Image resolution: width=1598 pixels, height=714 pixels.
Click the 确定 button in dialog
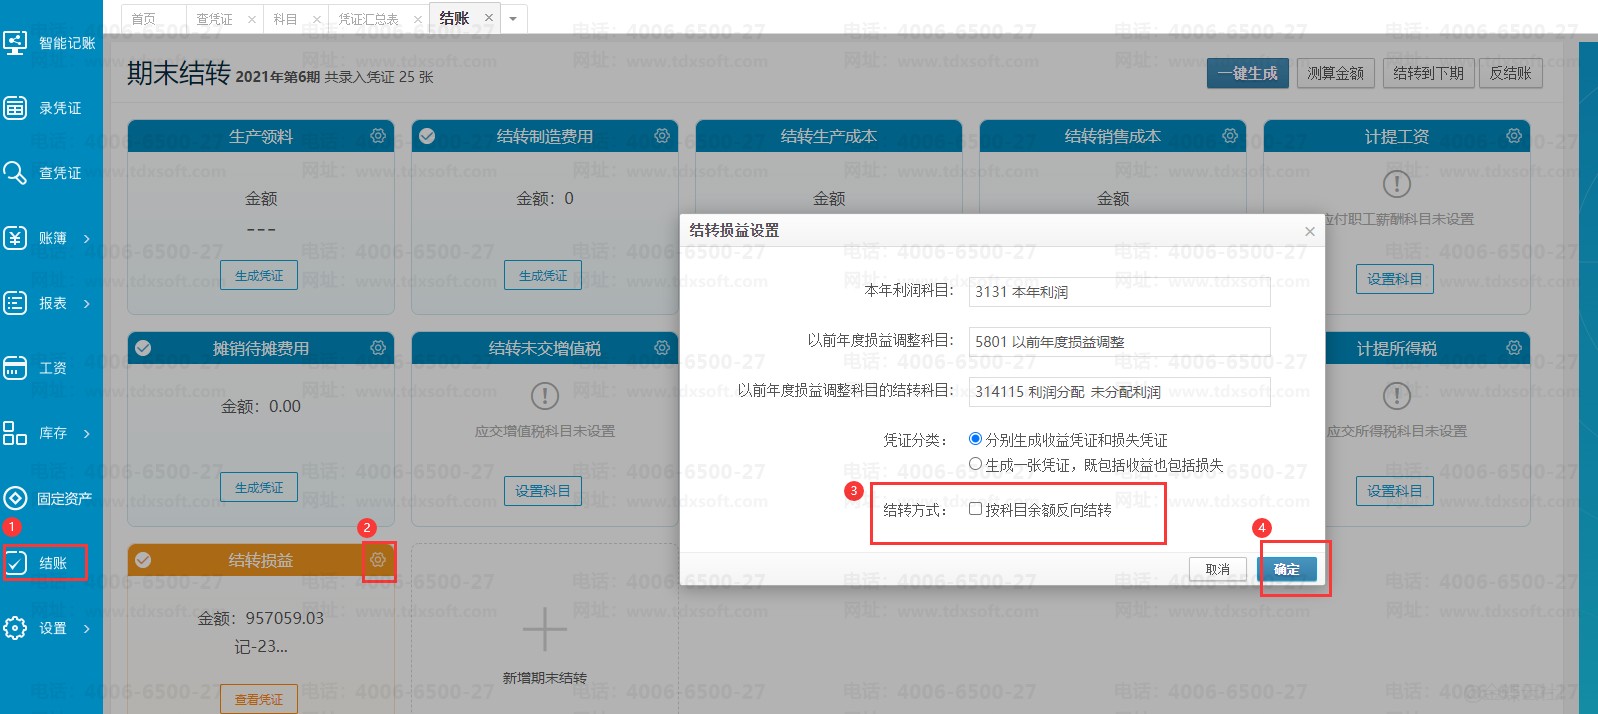point(1286,569)
